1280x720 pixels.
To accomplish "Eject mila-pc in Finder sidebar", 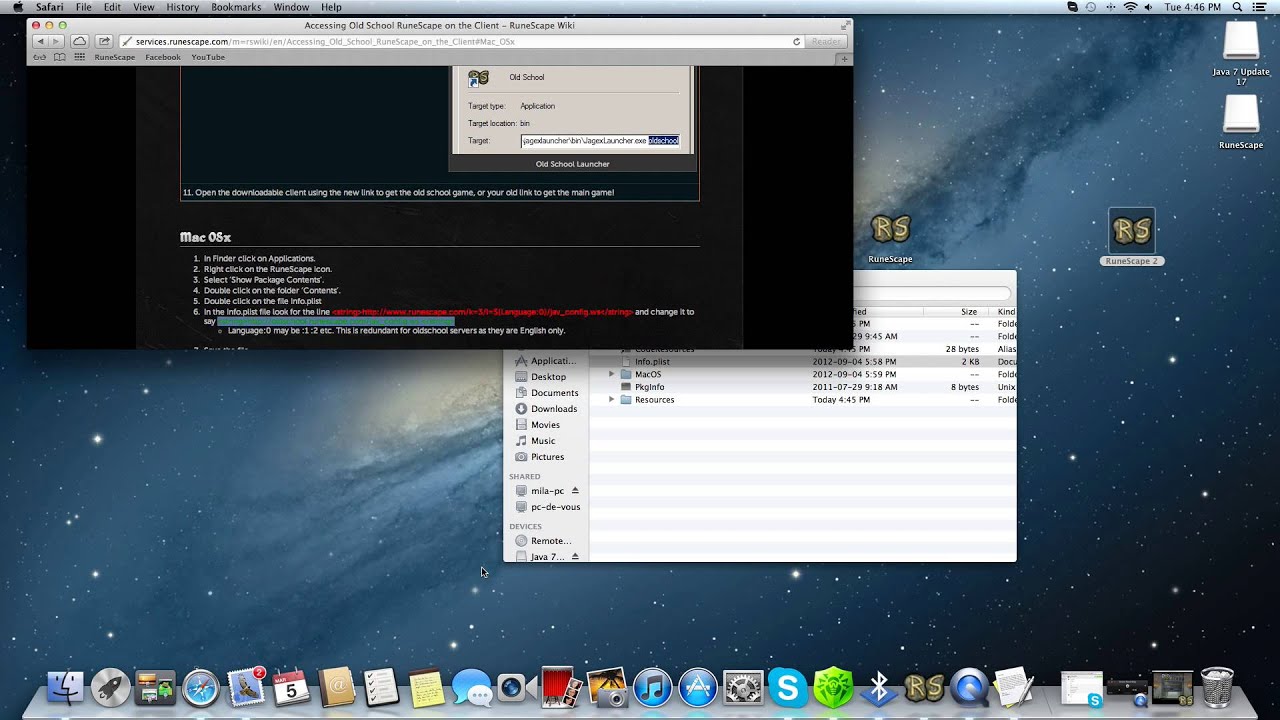I will click(575, 491).
